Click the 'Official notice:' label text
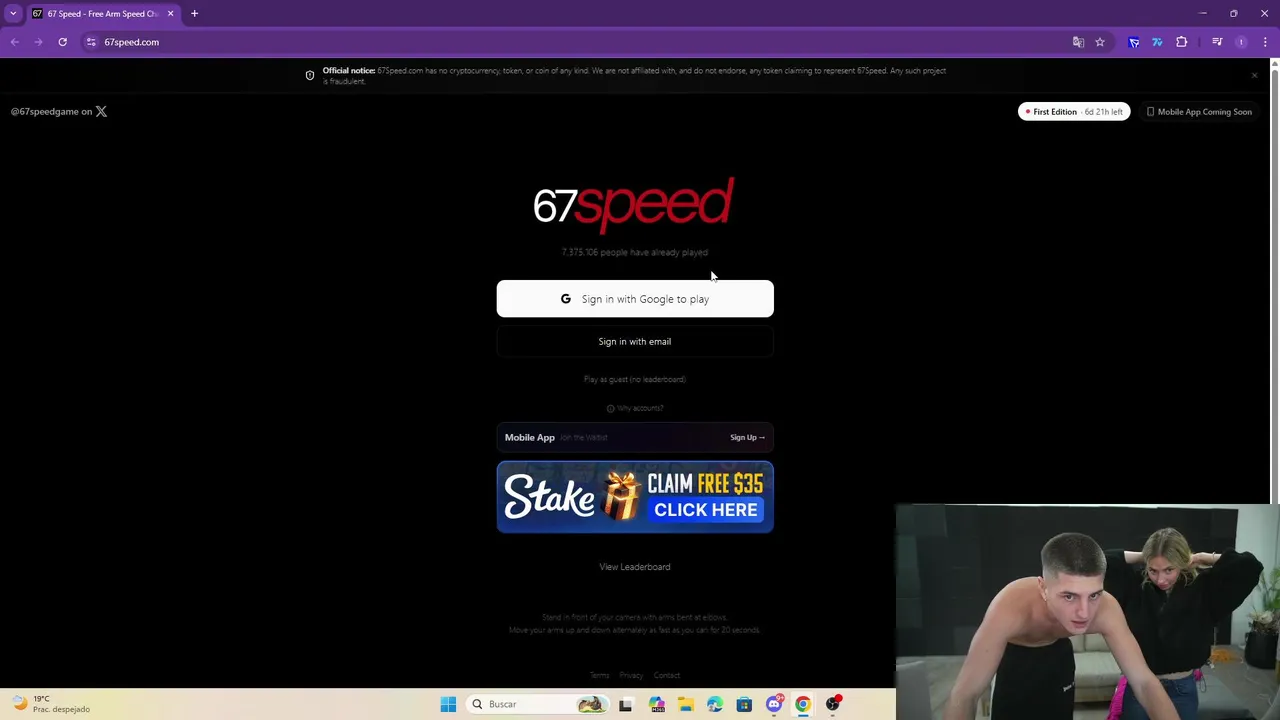The height and width of the screenshot is (720, 1280). [x=349, y=71]
